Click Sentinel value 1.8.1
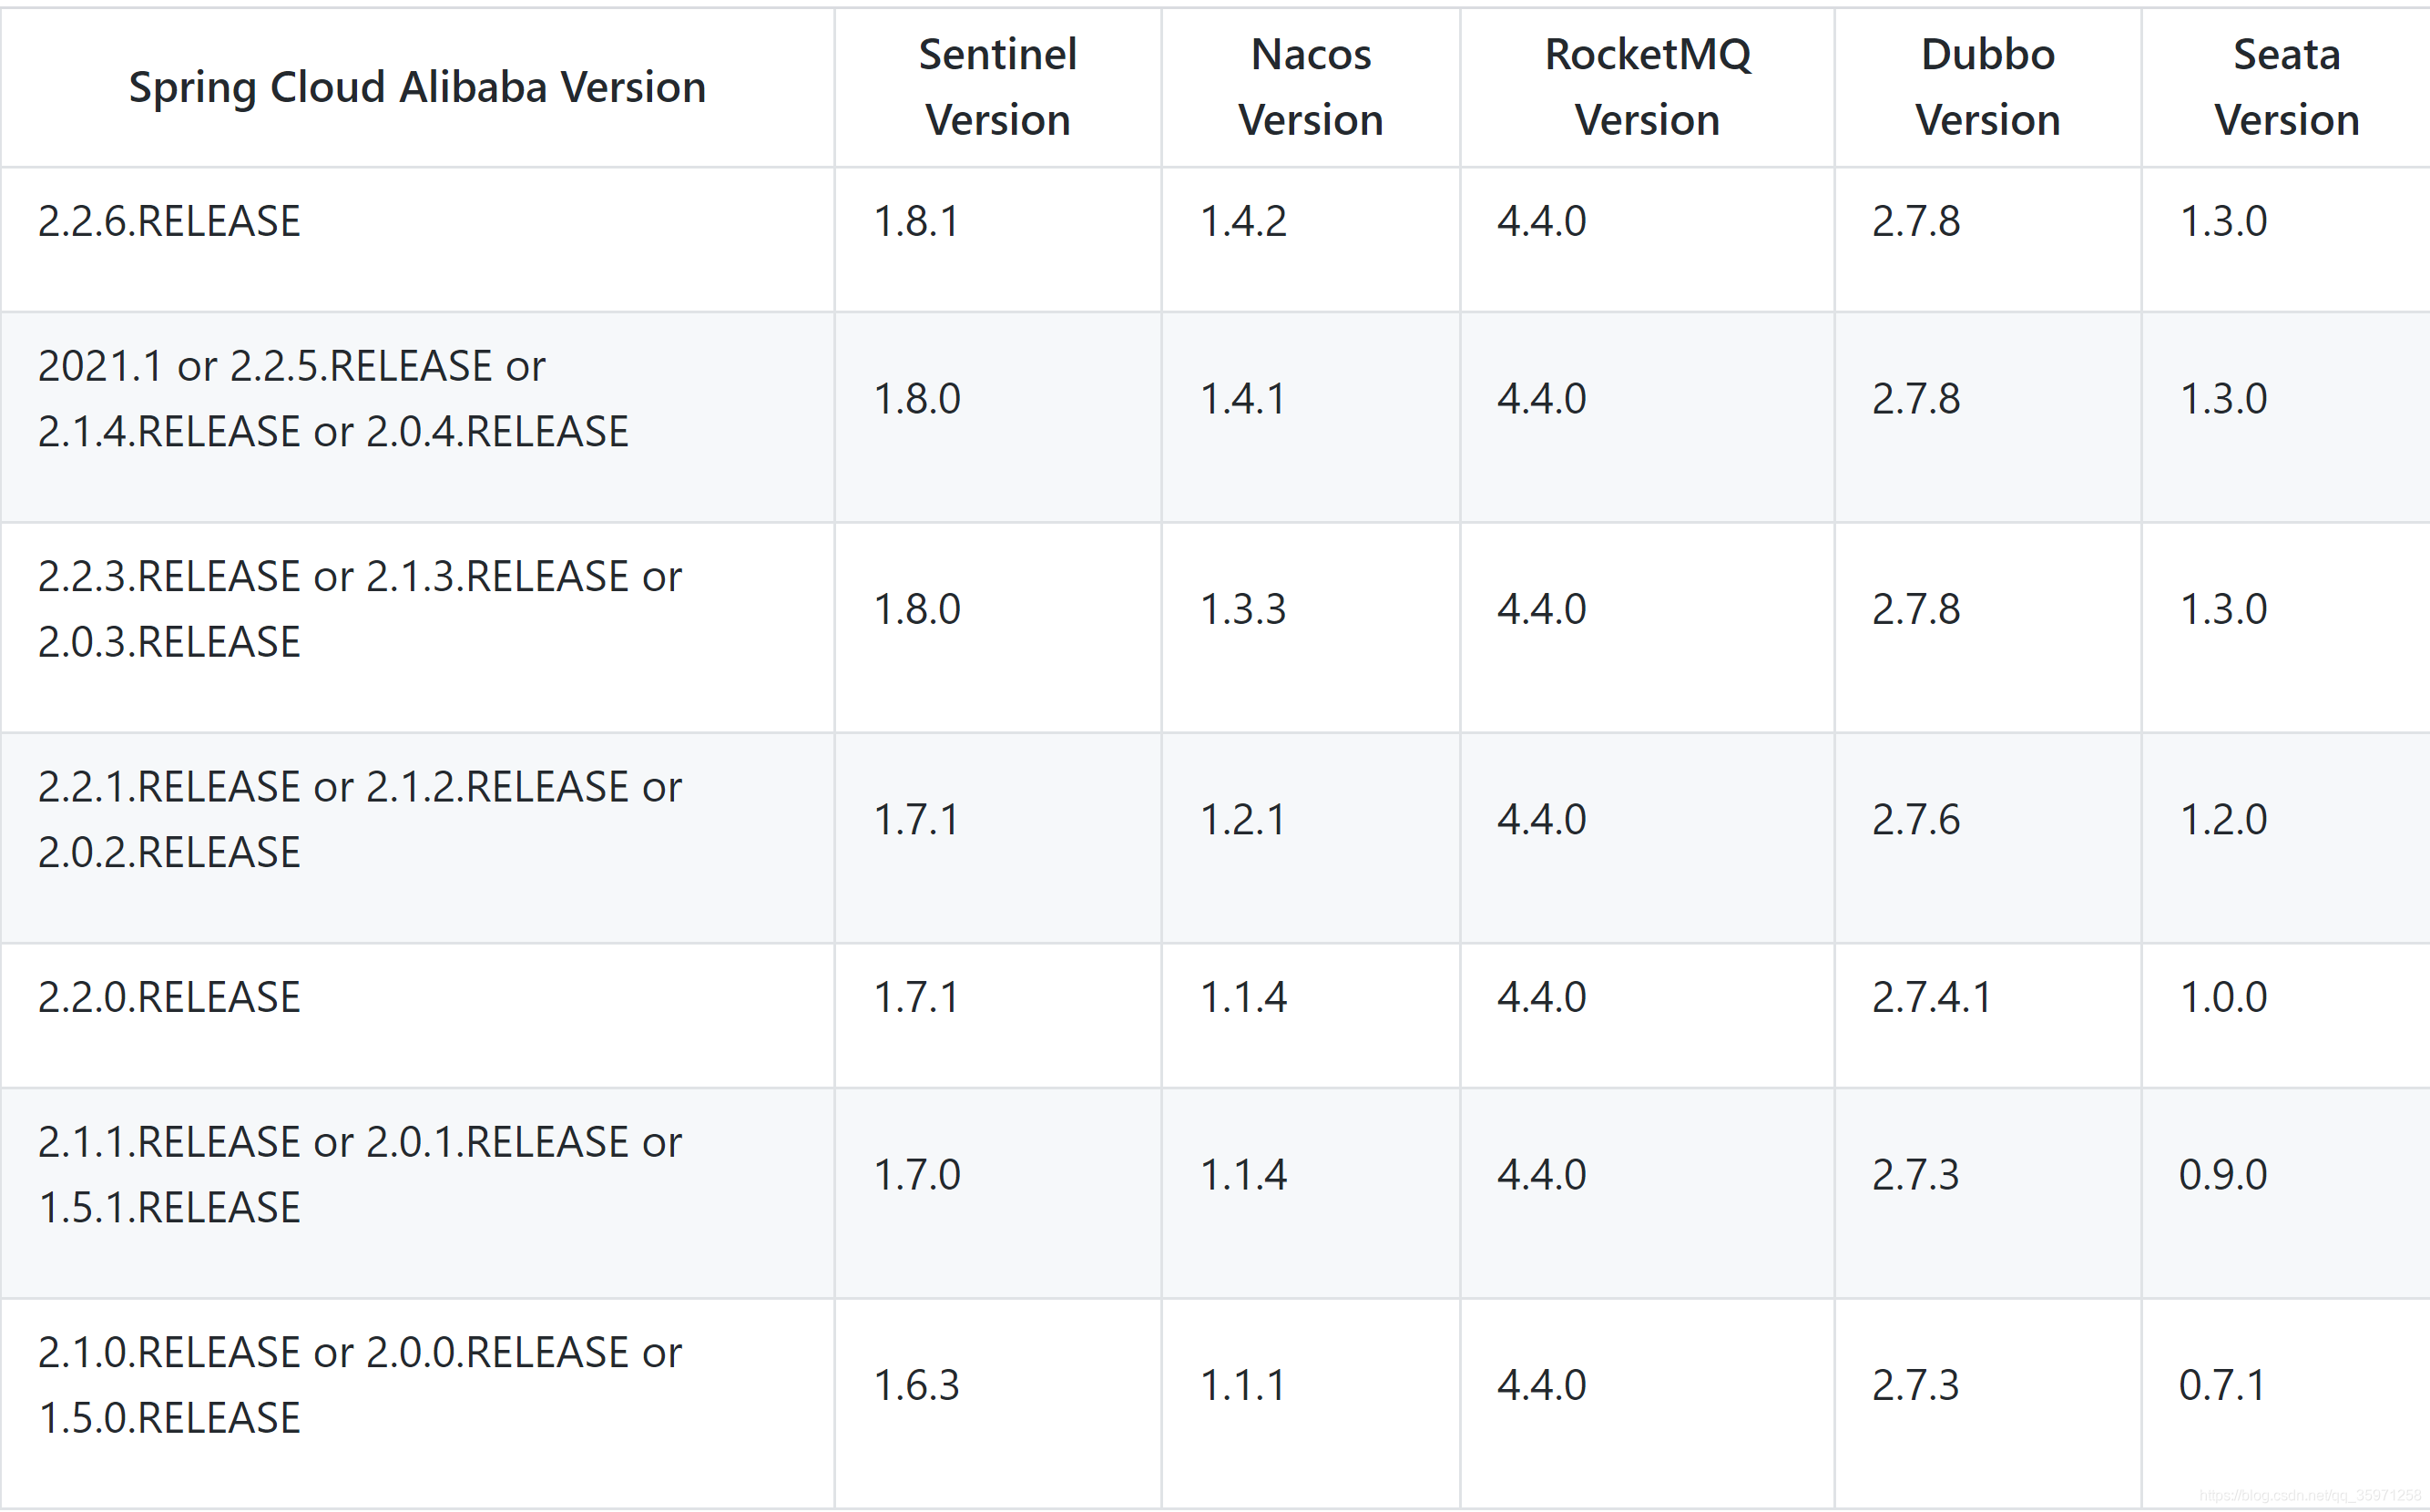2430x1512 pixels. coord(916,221)
